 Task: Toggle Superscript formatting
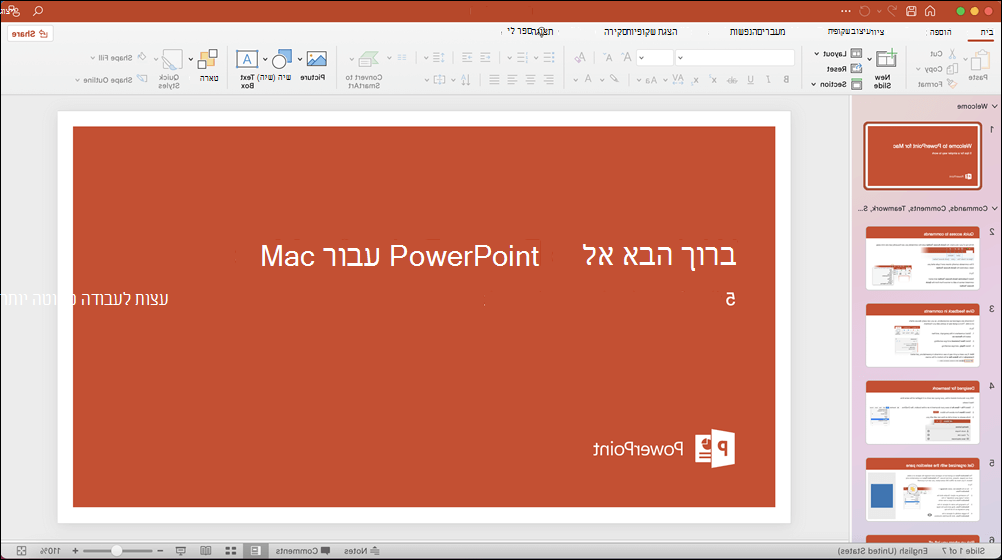pyautogui.click(x=713, y=79)
